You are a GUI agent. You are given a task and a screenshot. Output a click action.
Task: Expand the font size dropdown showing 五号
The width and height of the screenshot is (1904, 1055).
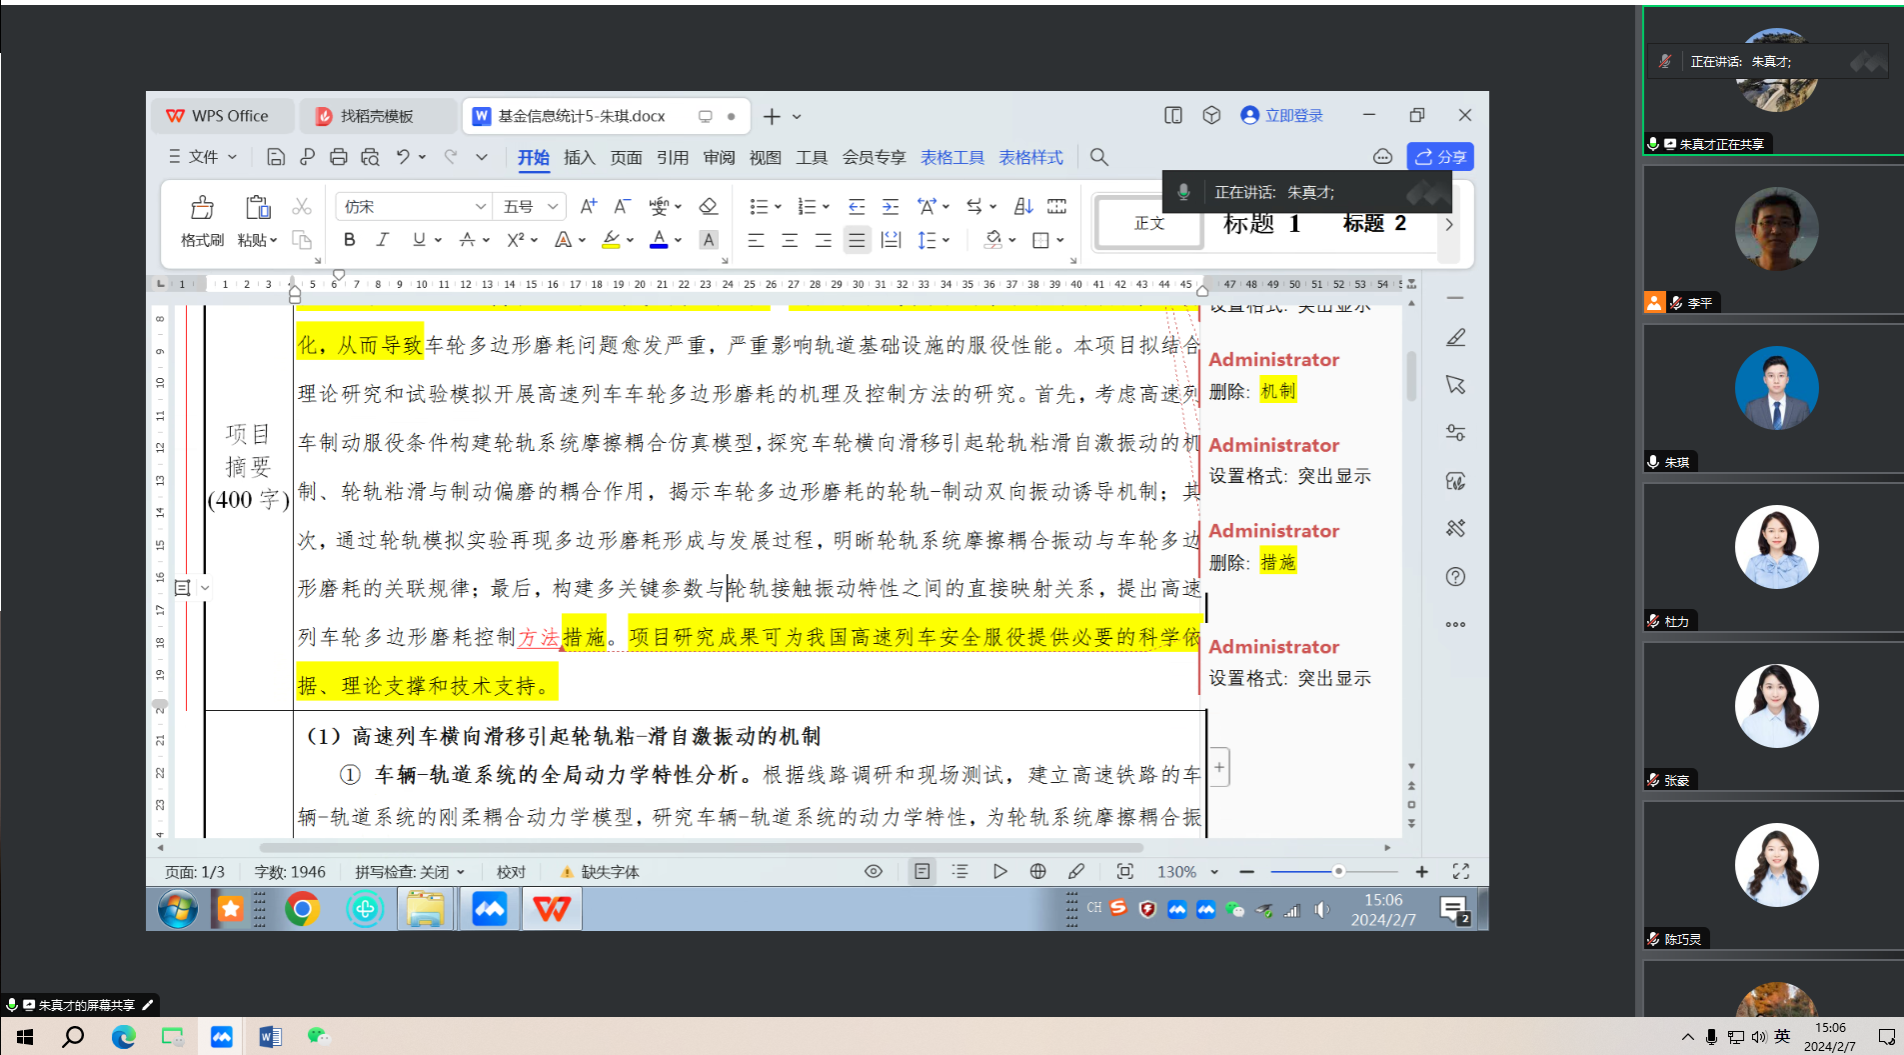click(x=552, y=207)
